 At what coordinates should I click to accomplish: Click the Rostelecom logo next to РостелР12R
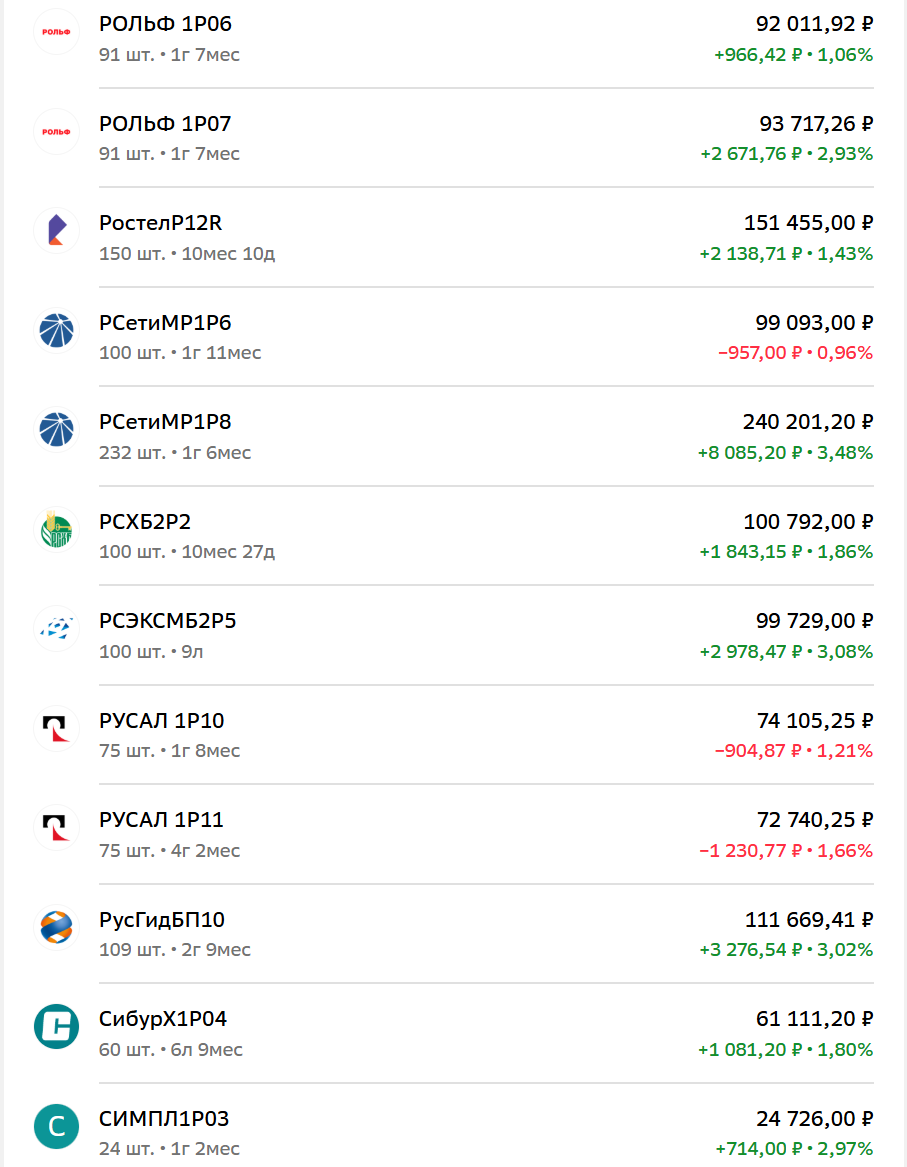tap(57, 231)
